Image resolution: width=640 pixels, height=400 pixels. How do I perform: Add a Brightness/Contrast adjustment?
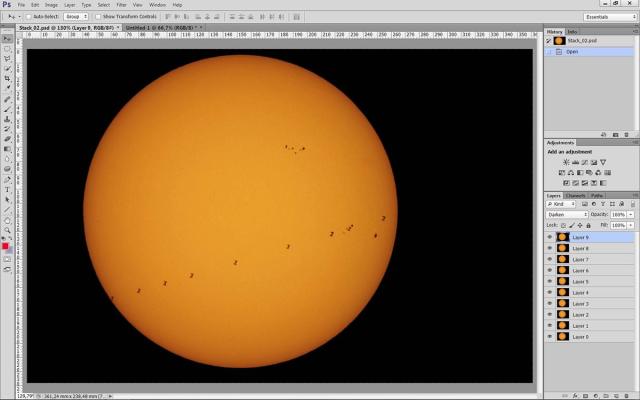(x=566, y=161)
